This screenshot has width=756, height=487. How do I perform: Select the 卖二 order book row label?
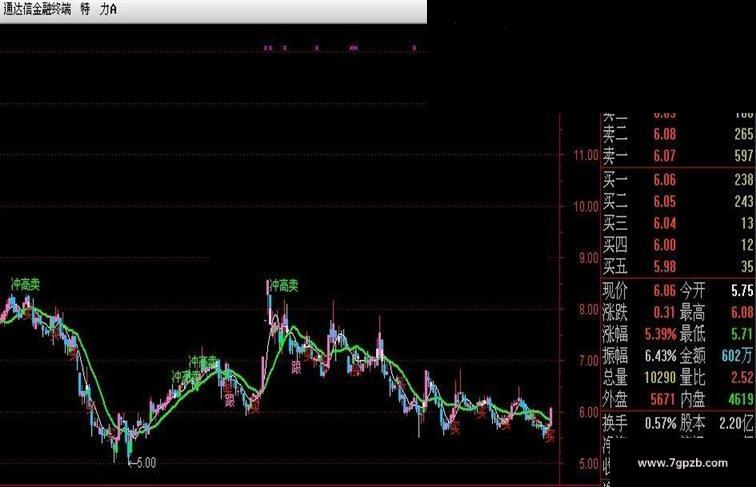[x=615, y=134]
